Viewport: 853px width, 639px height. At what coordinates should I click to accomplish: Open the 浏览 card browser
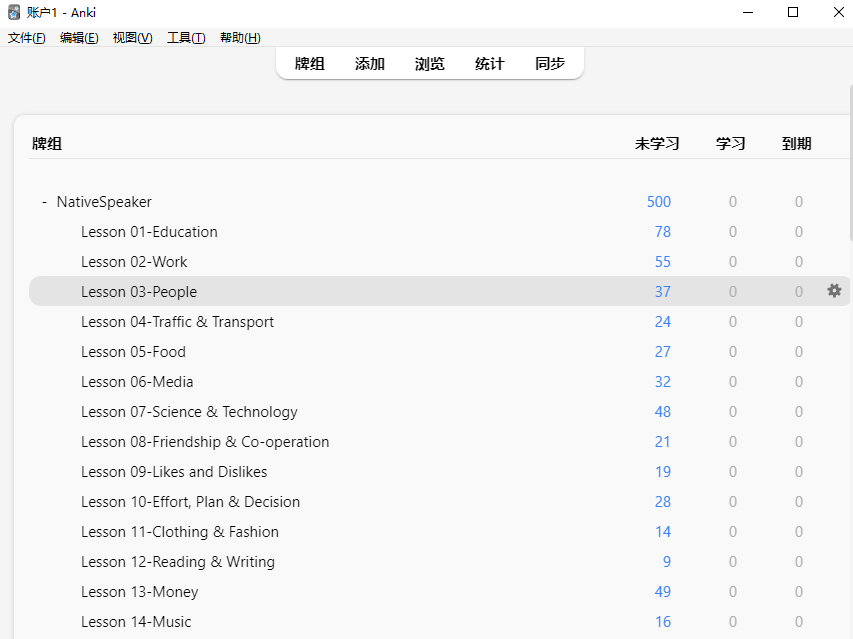click(430, 64)
